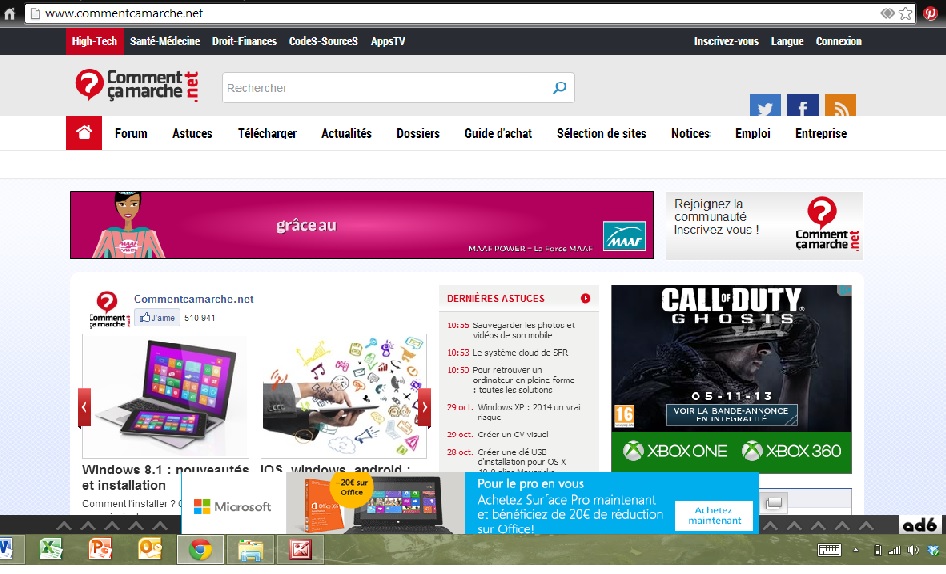Select the High-Tech tab
The height and width of the screenshot is (574, 946).
pyautogui.click(x=94, y=41)
